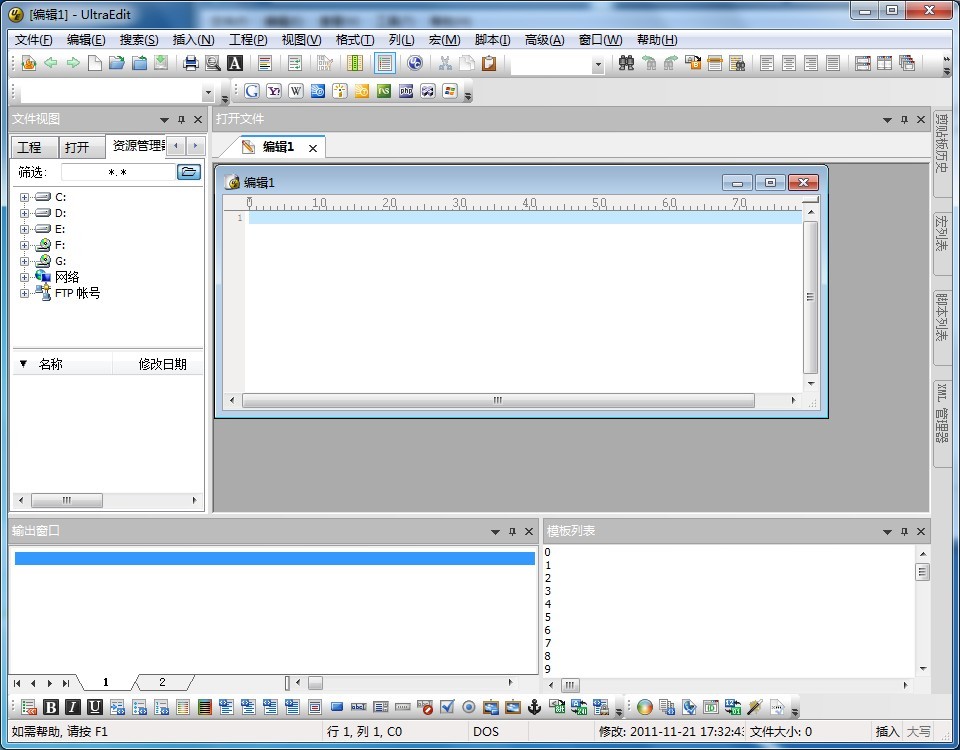
Task: Open the find combo box dropdown arrow
Action: click(598, 64)
